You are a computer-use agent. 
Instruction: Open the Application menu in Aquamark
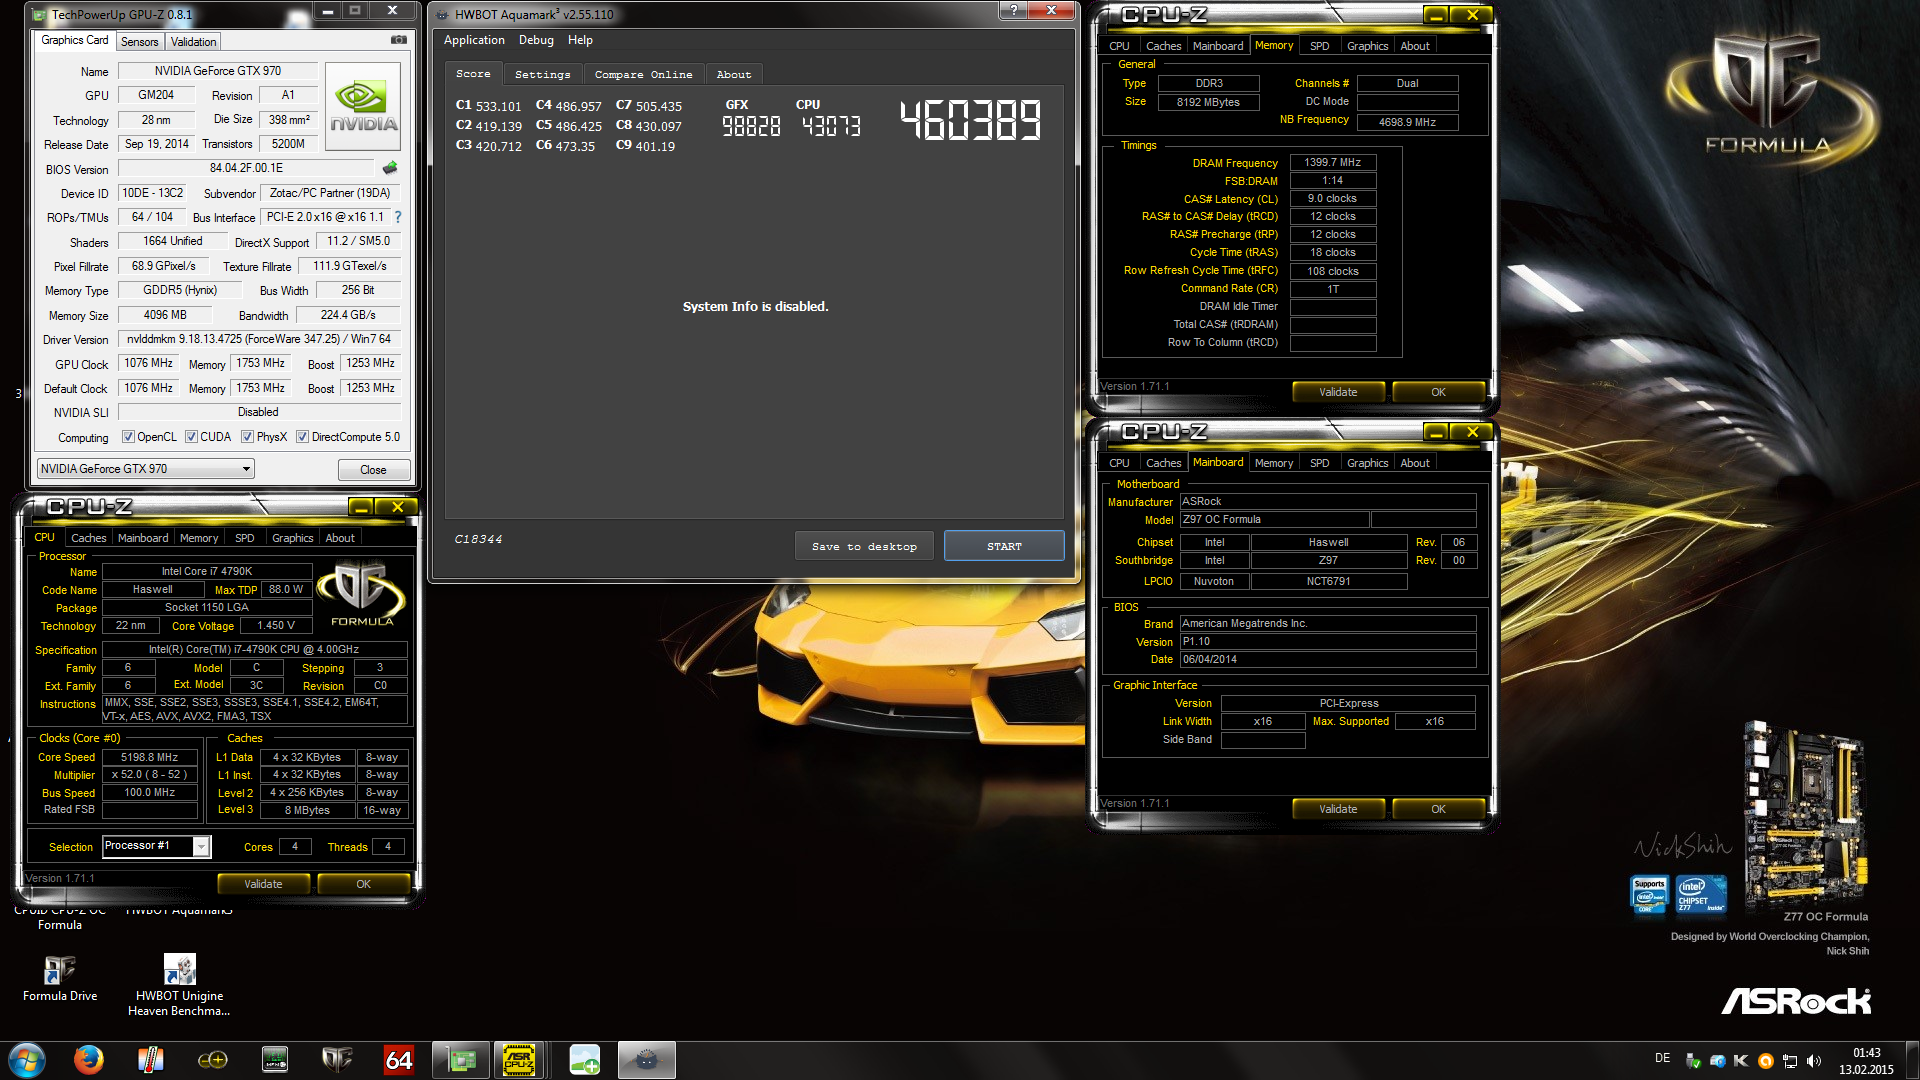click(x=474, y=40)
